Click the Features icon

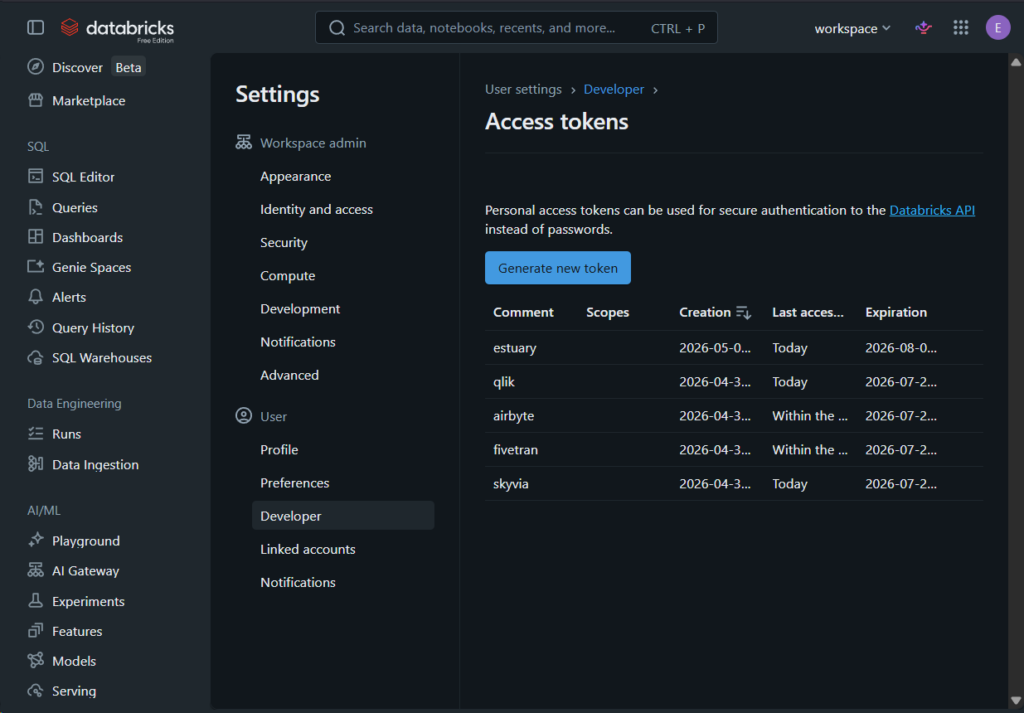(35, 631)
